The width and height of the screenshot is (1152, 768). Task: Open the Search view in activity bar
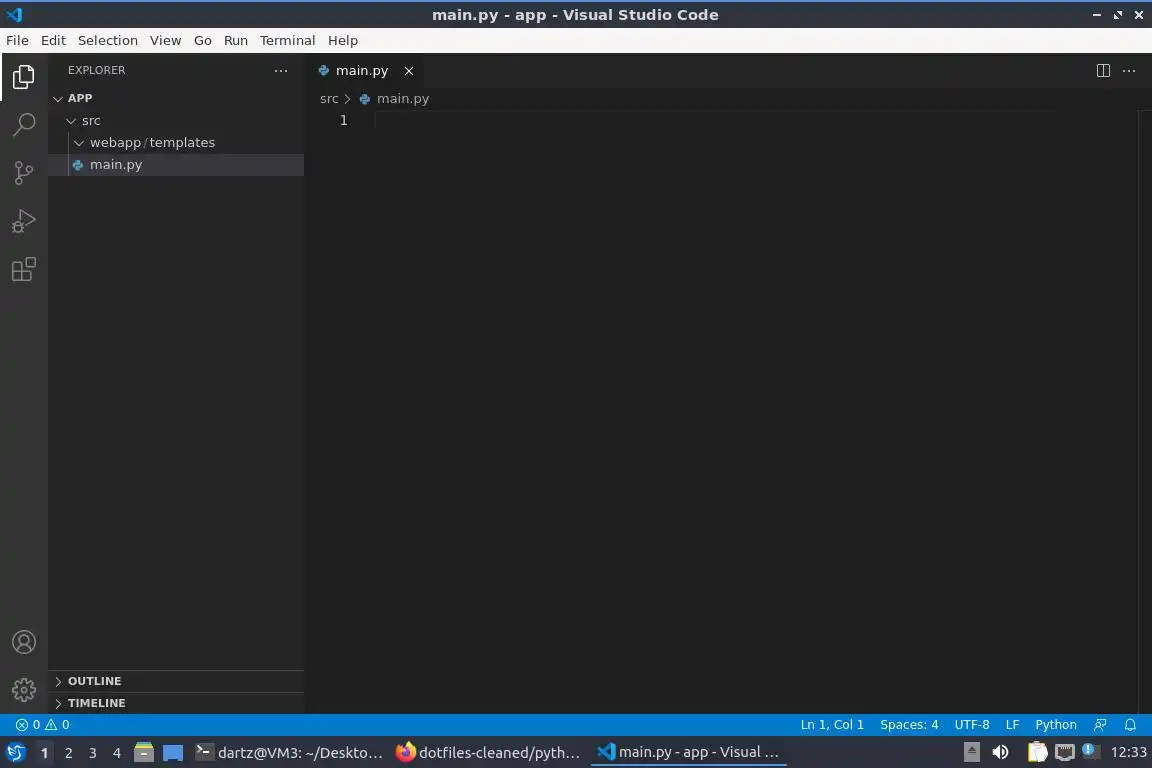coord(24,125)
